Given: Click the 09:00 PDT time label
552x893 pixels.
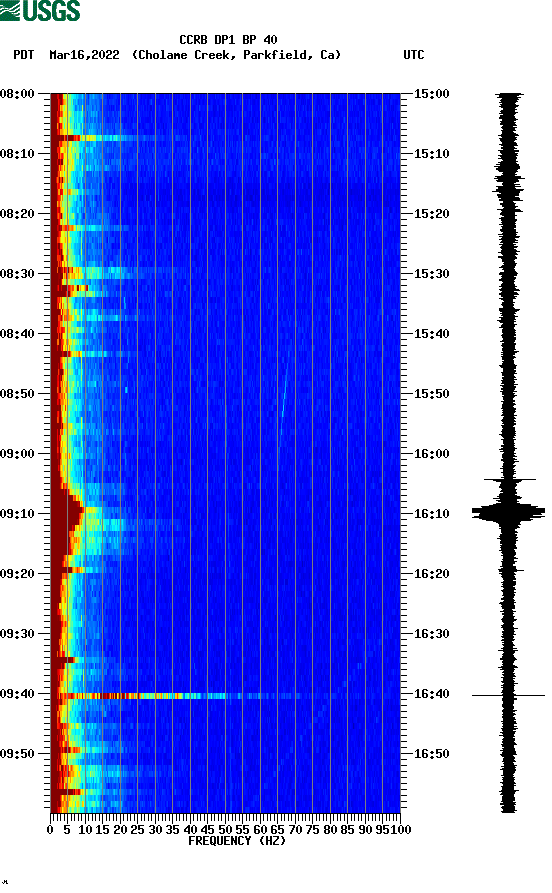Looking at the screenshot, I should [x=17, y=454].
